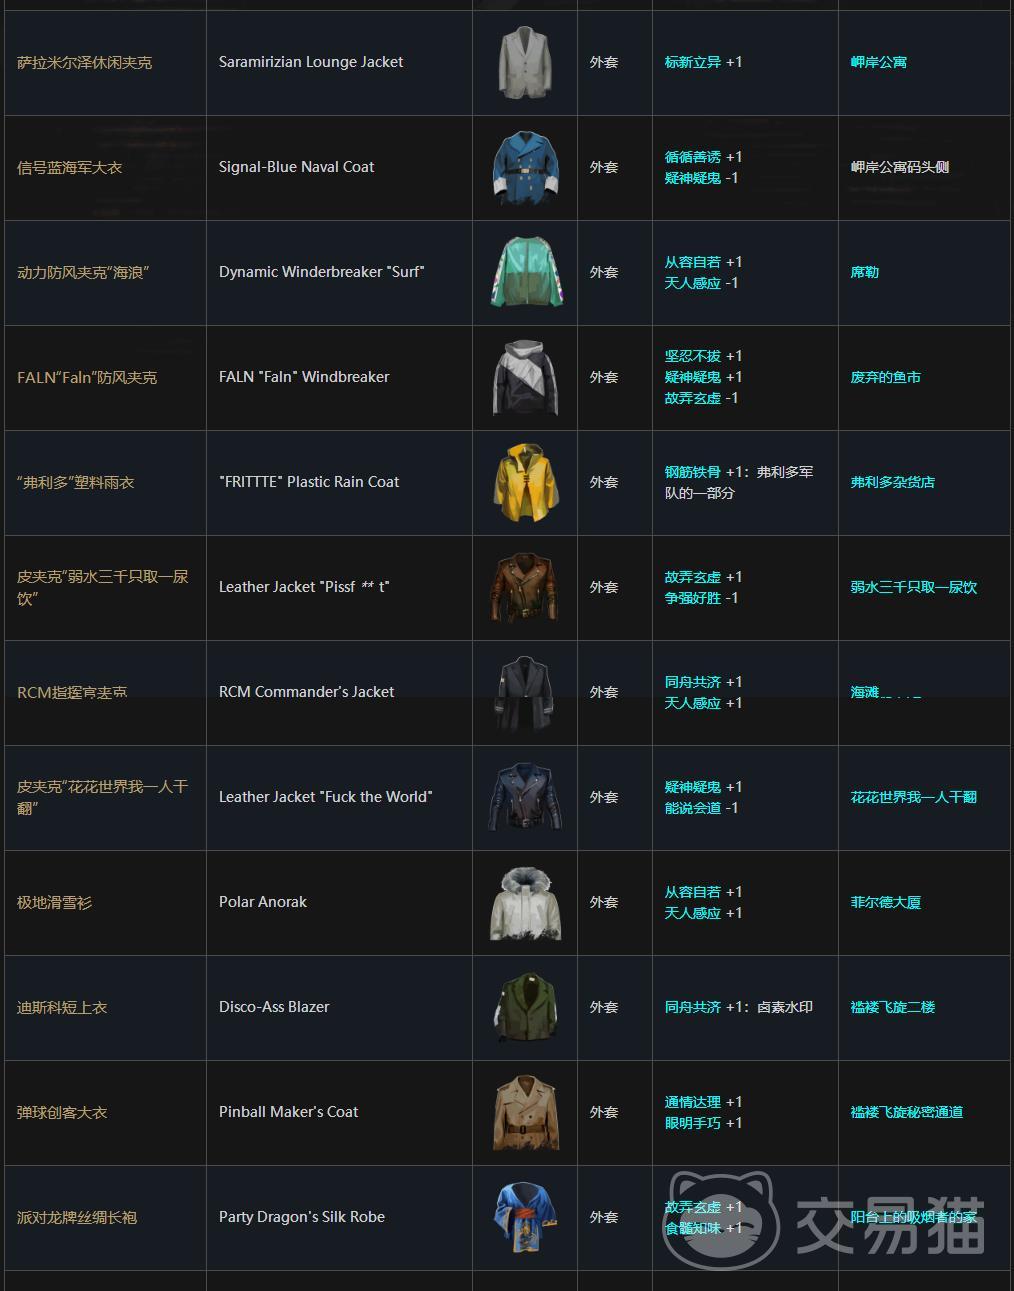The width and height of the screenshot is (1014, 1291).
Task: Select the Pinball Maker's Coat icon
Action: pos(524,1112)
